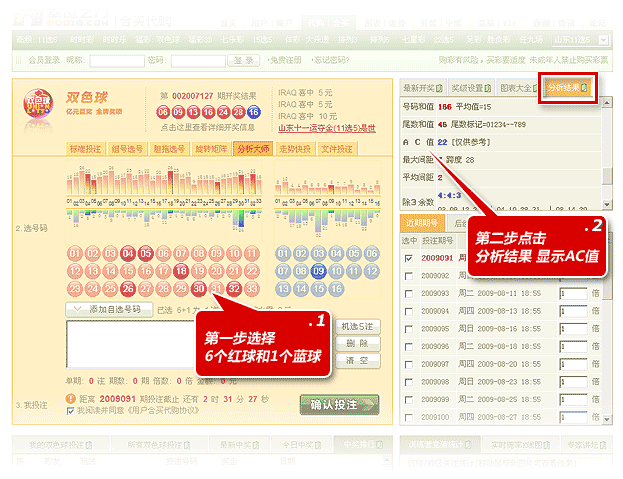Click multiplier field for issue 2009097

[573, 364]
